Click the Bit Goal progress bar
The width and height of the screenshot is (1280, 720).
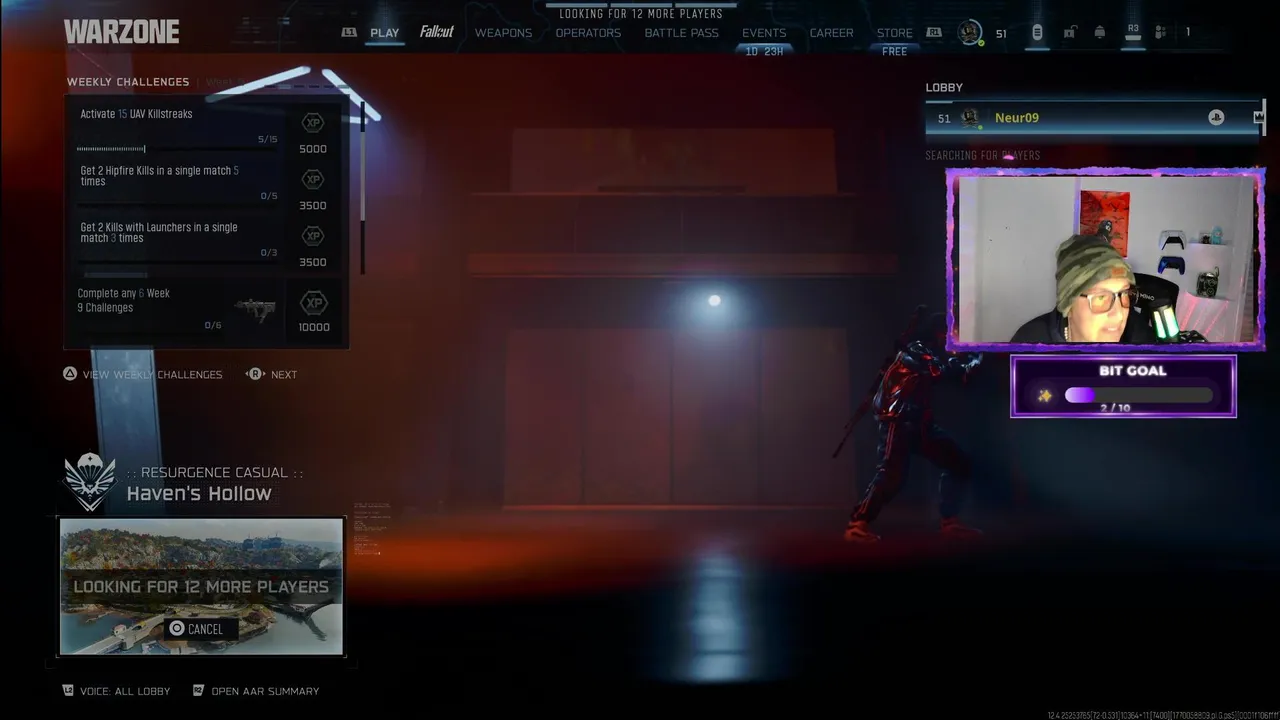[1139, 396]
